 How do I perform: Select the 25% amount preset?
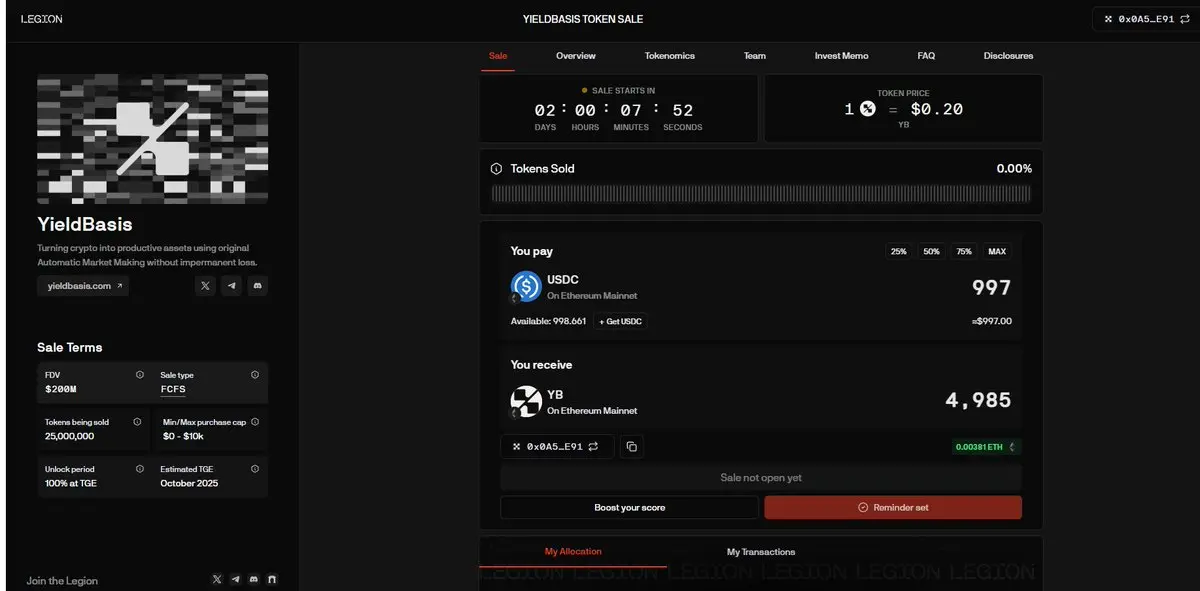click(898, 252)
